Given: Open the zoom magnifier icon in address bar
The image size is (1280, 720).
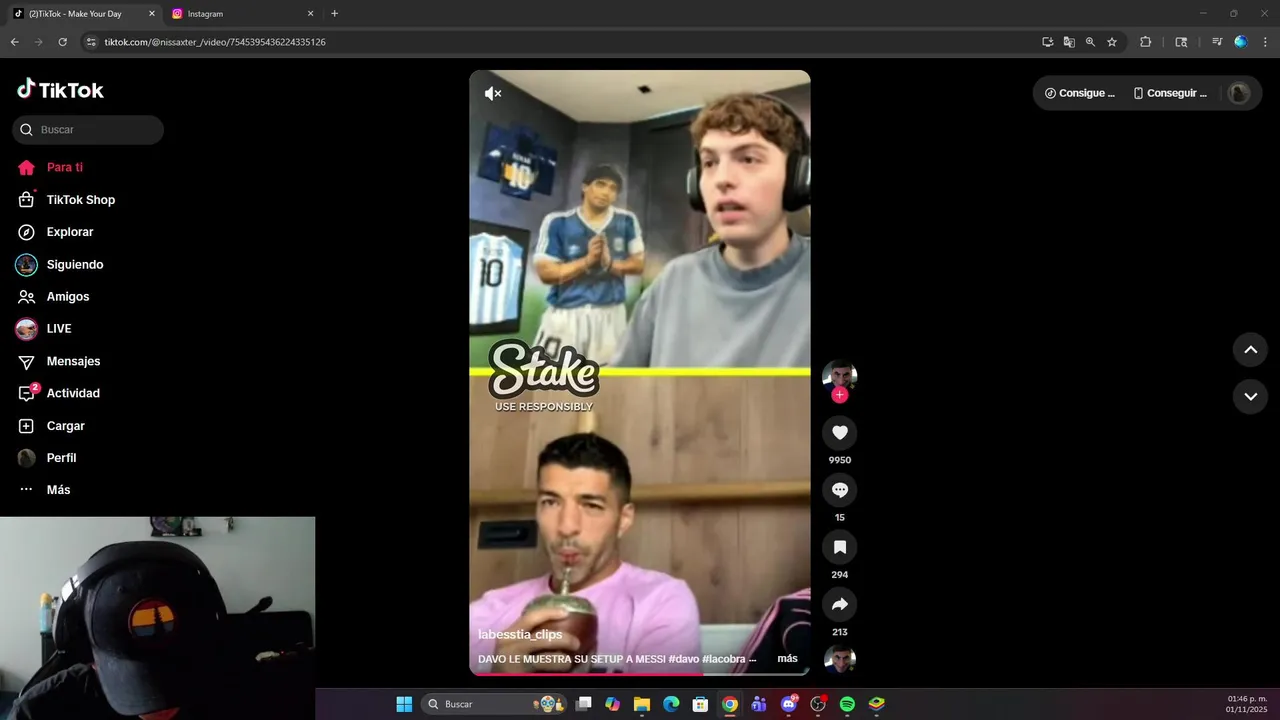Looking at the screenshot, I should pyautogui.click(x=1090, y=42).
